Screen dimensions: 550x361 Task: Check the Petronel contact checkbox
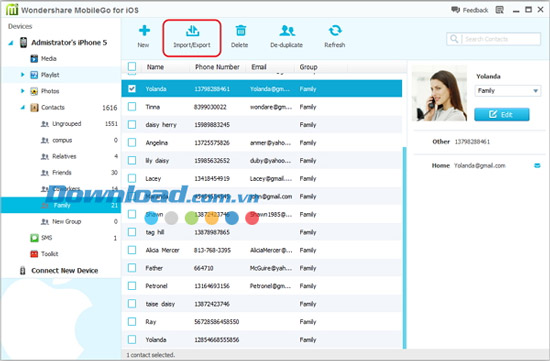[132, 286]
